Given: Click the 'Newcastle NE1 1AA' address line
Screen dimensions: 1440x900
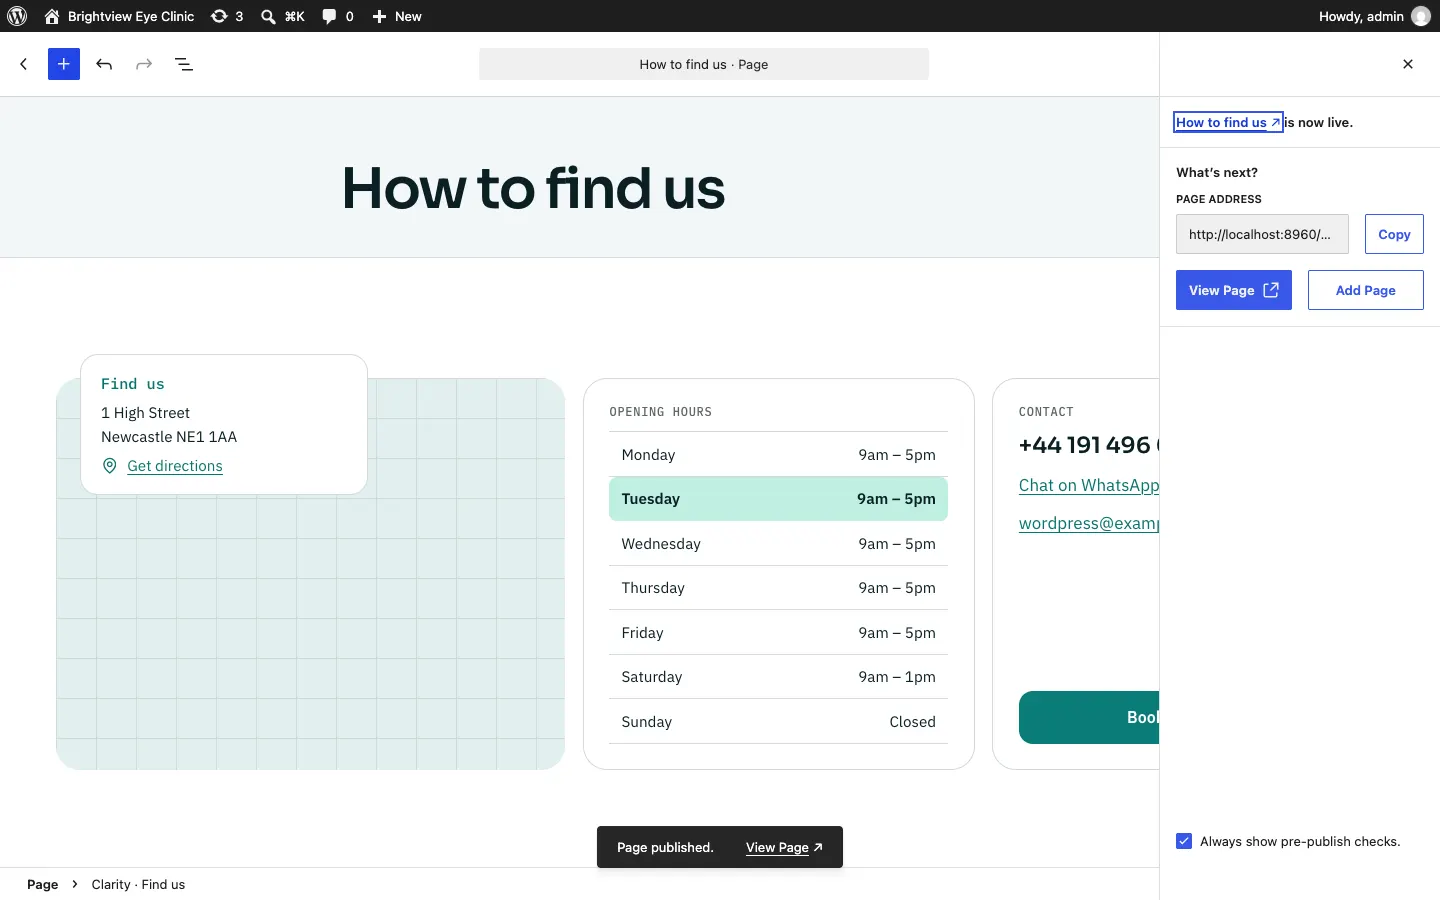Looking at the screenshot, I should [169, 437].
